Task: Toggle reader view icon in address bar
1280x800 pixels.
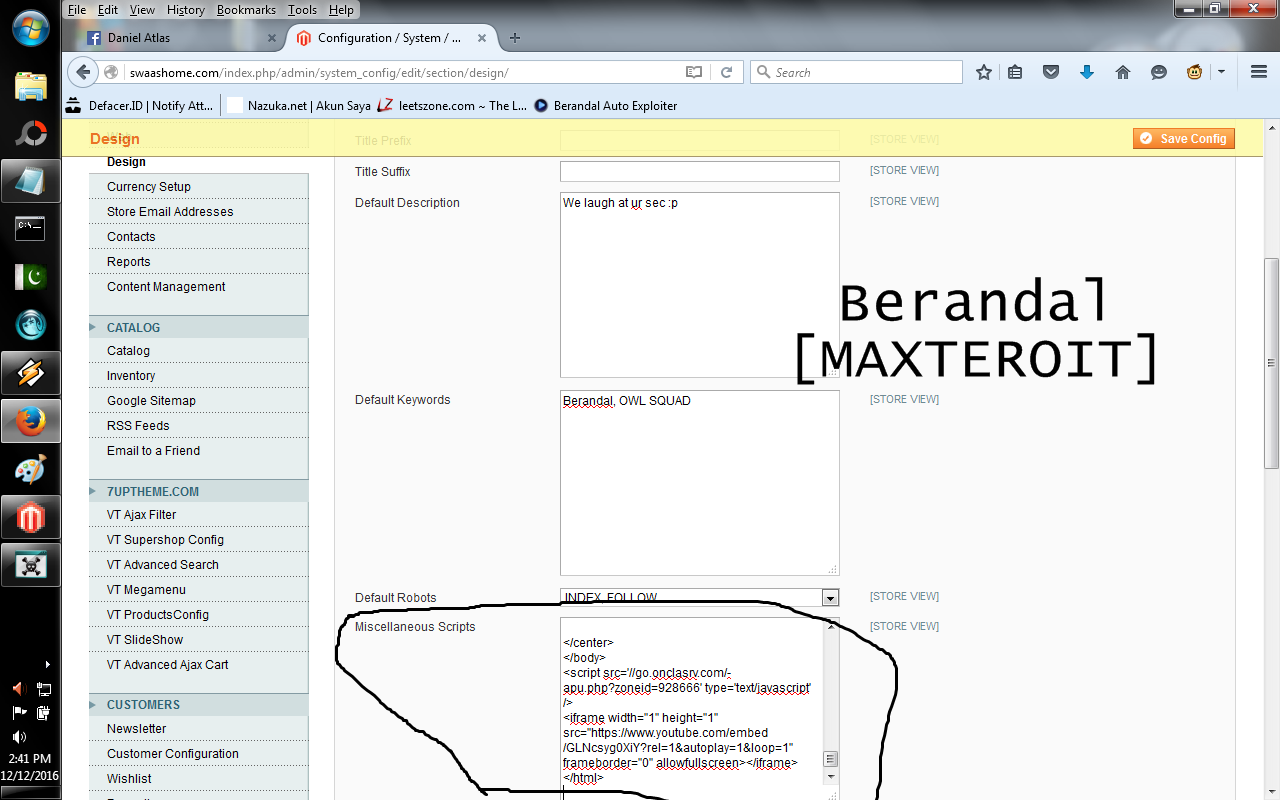Action: click(x=694, y=72)
